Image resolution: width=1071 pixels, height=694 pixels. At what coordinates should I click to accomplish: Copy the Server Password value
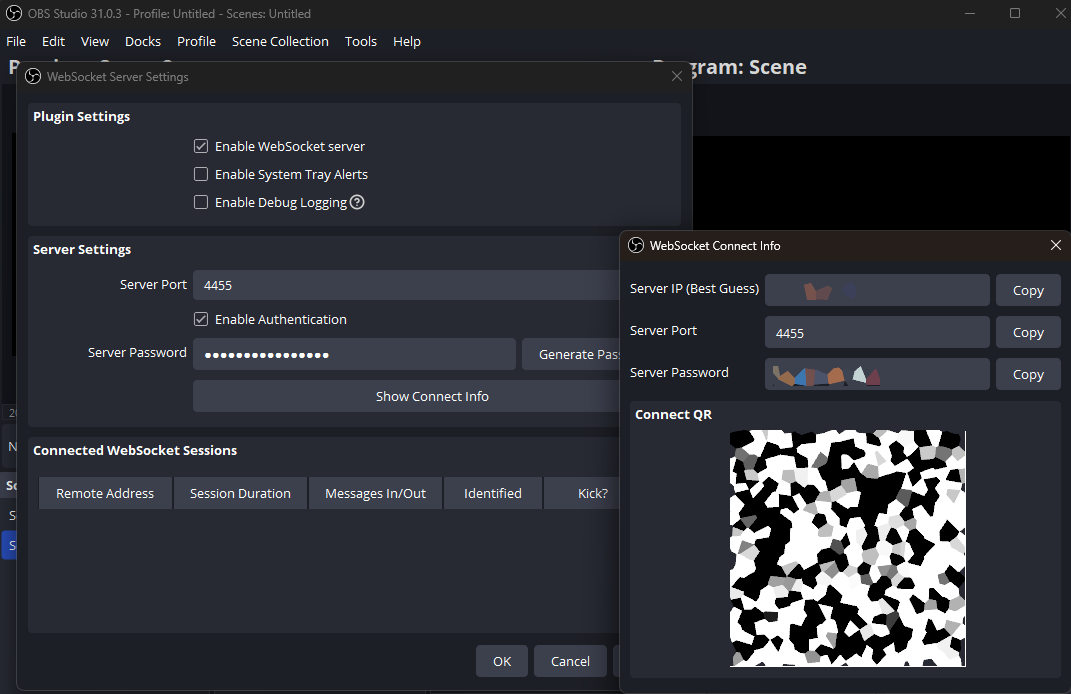[x=1028, y=374]
